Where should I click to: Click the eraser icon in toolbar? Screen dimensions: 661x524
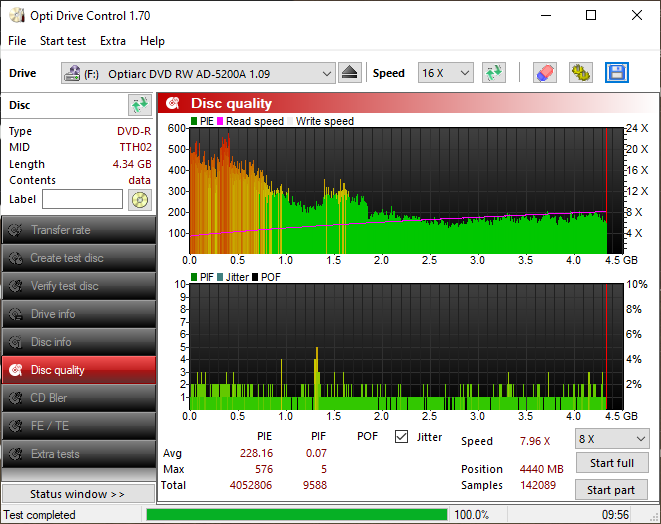tap(544, 73)
